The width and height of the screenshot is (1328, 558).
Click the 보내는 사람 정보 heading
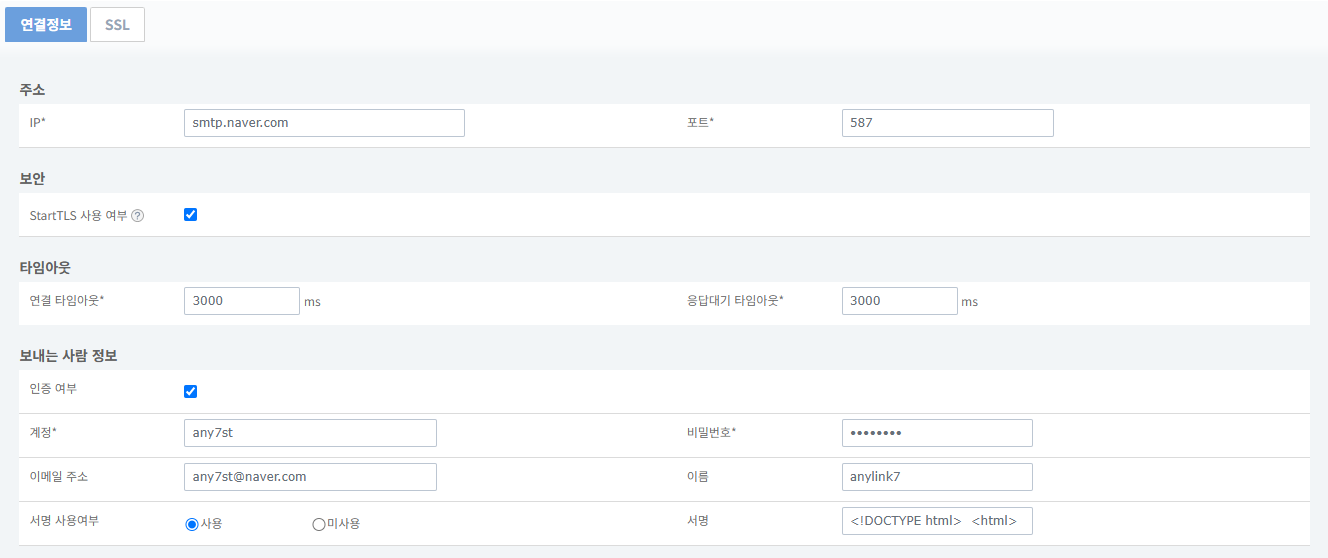click(x=69, y=356)
